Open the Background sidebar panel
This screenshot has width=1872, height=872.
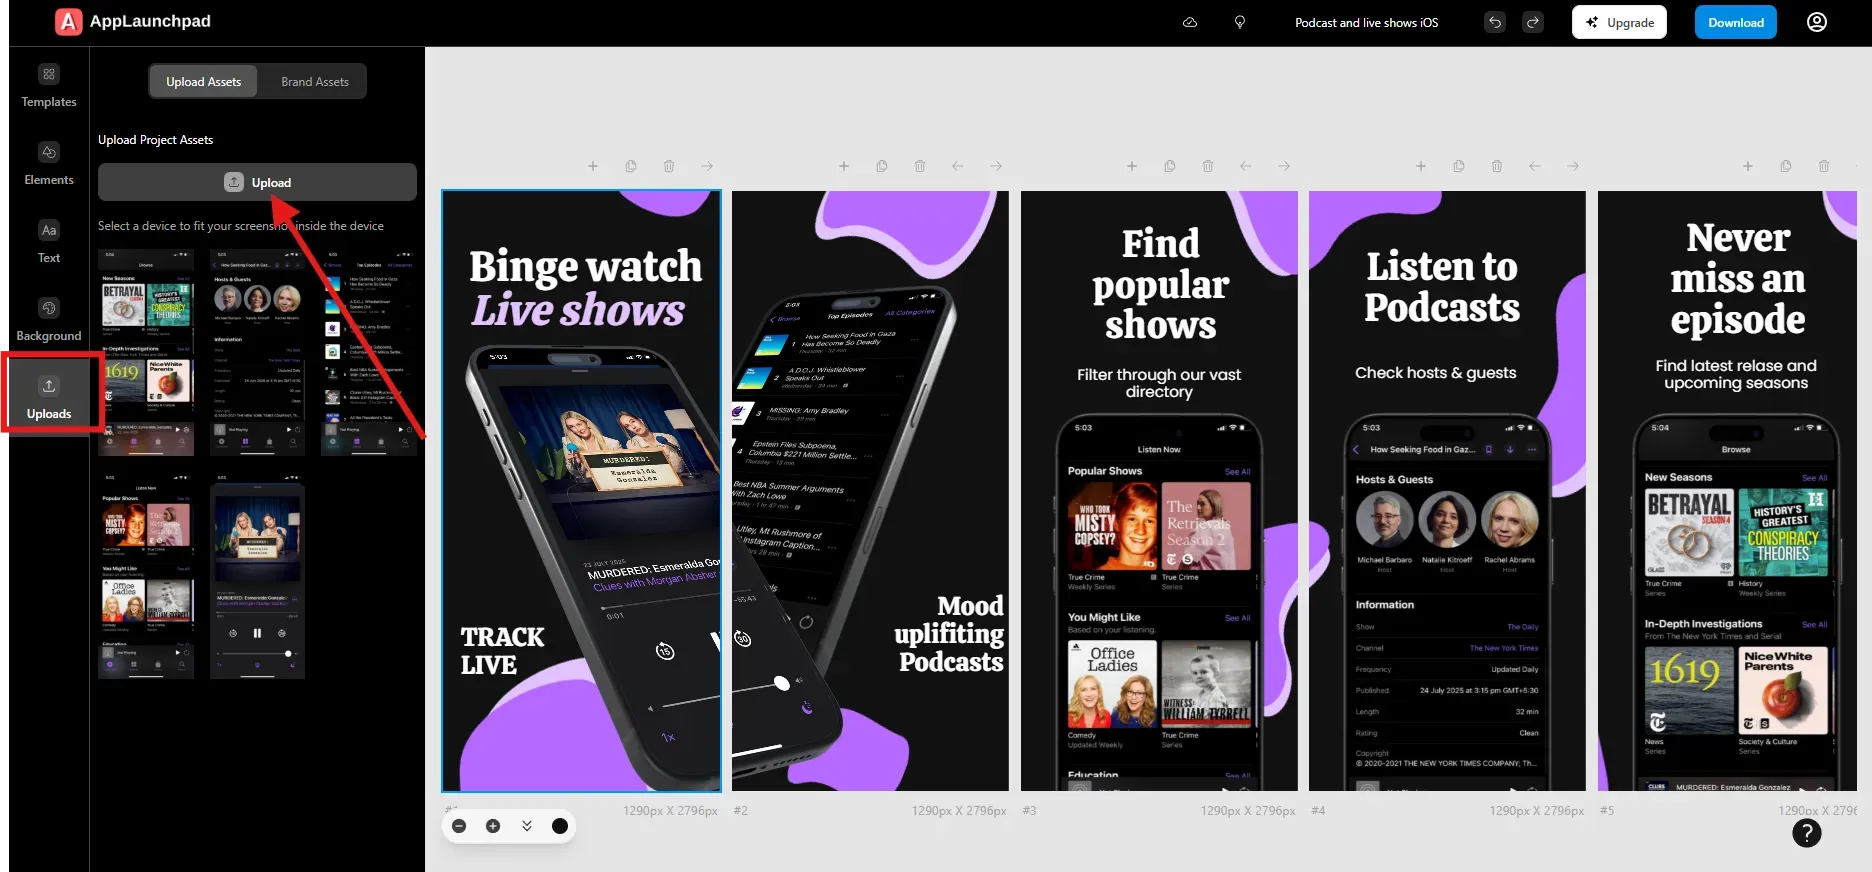(49, 320)
